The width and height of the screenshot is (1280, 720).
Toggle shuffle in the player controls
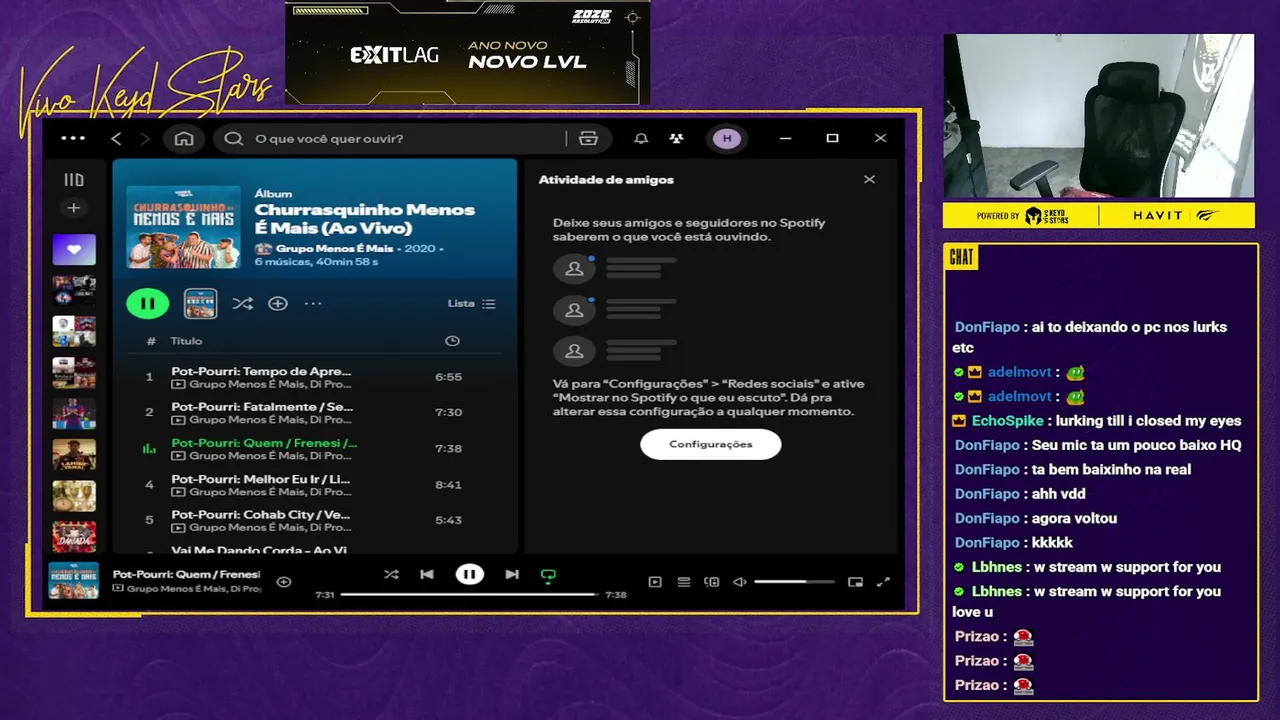click(391, 575)
